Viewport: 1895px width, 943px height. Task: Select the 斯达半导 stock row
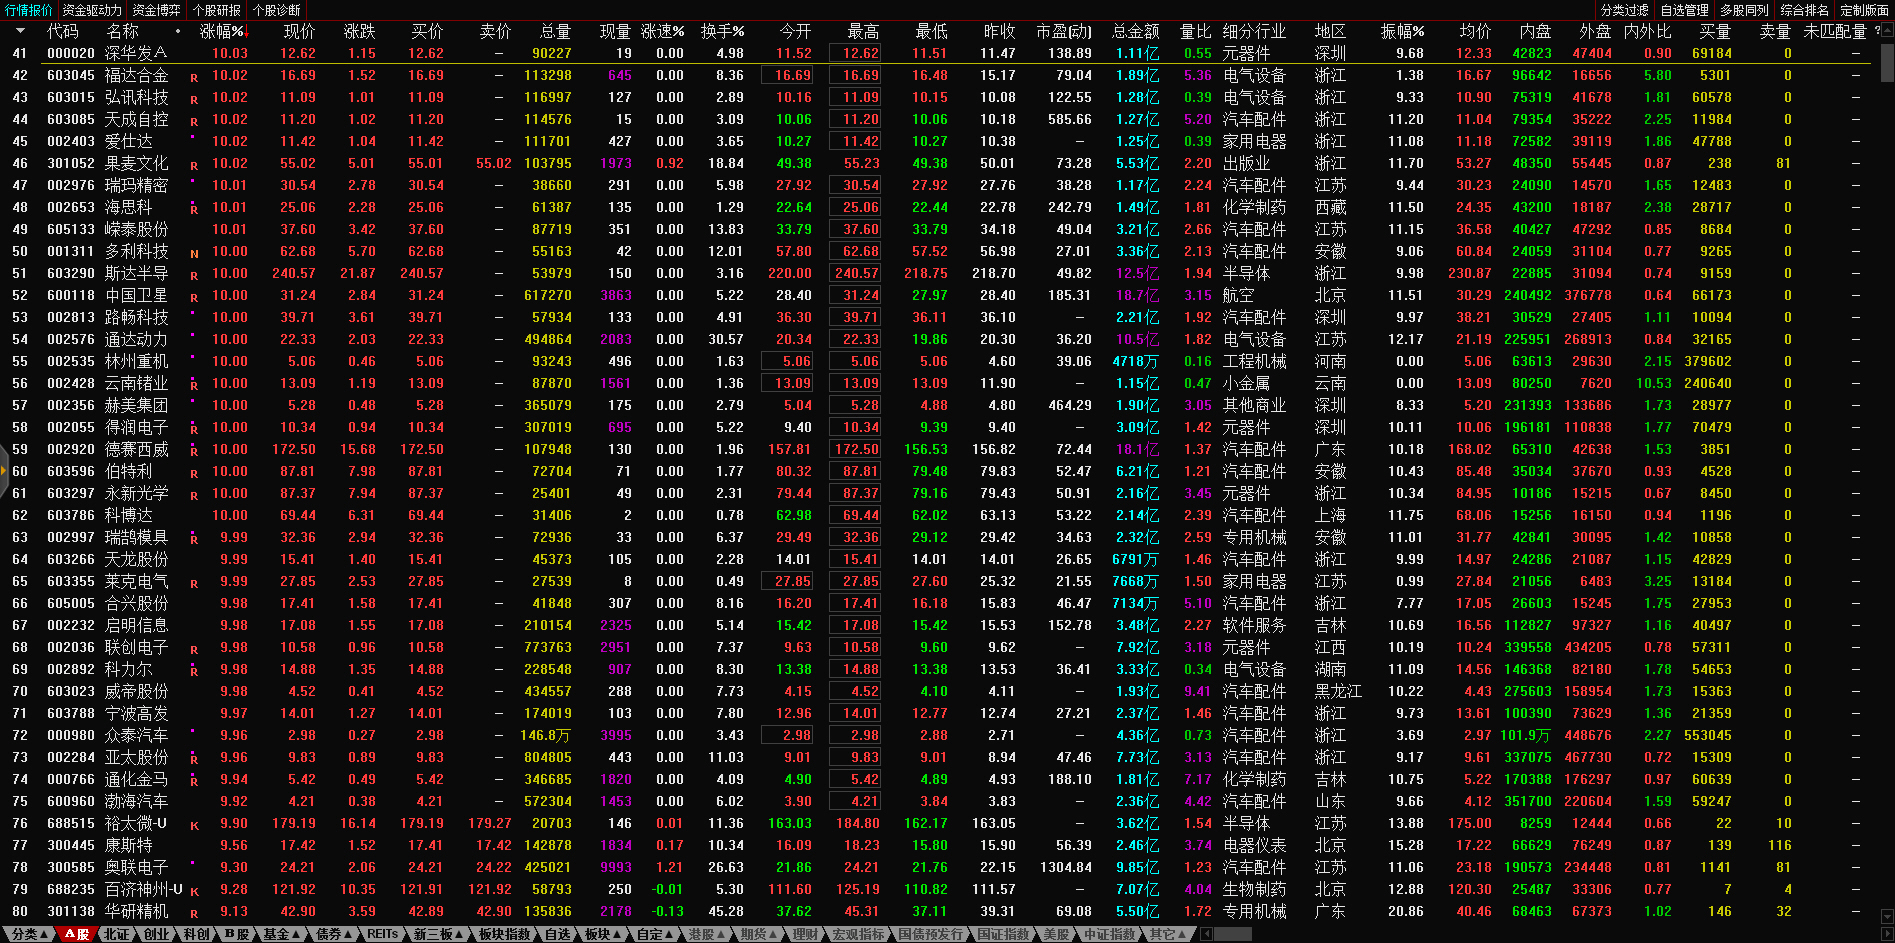pyautogui.click(x=137, y=273)
